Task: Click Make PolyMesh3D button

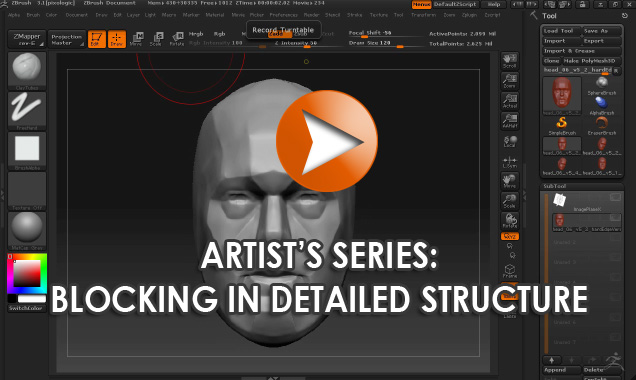Action: tap(592, 61)
